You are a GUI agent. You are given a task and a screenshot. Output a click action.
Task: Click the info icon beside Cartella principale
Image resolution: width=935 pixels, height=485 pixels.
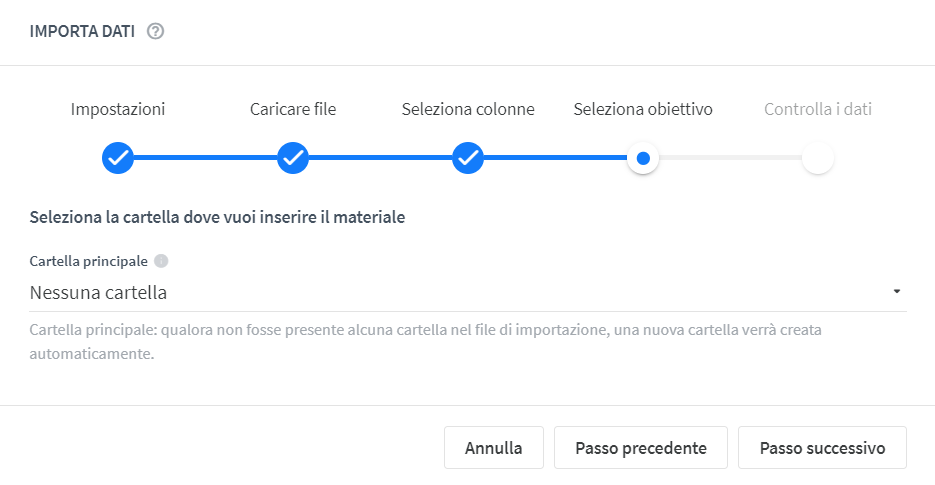[x=161, y=261]
